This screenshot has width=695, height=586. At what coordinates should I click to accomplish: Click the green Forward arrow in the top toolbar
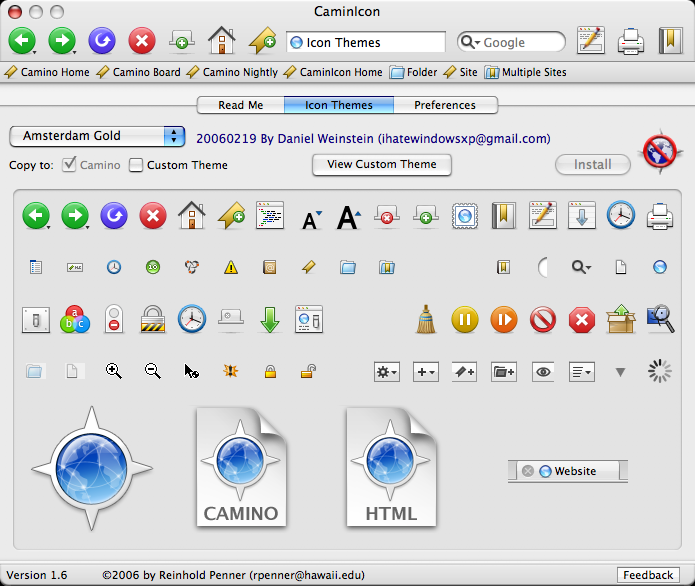(x=62, y=41)
